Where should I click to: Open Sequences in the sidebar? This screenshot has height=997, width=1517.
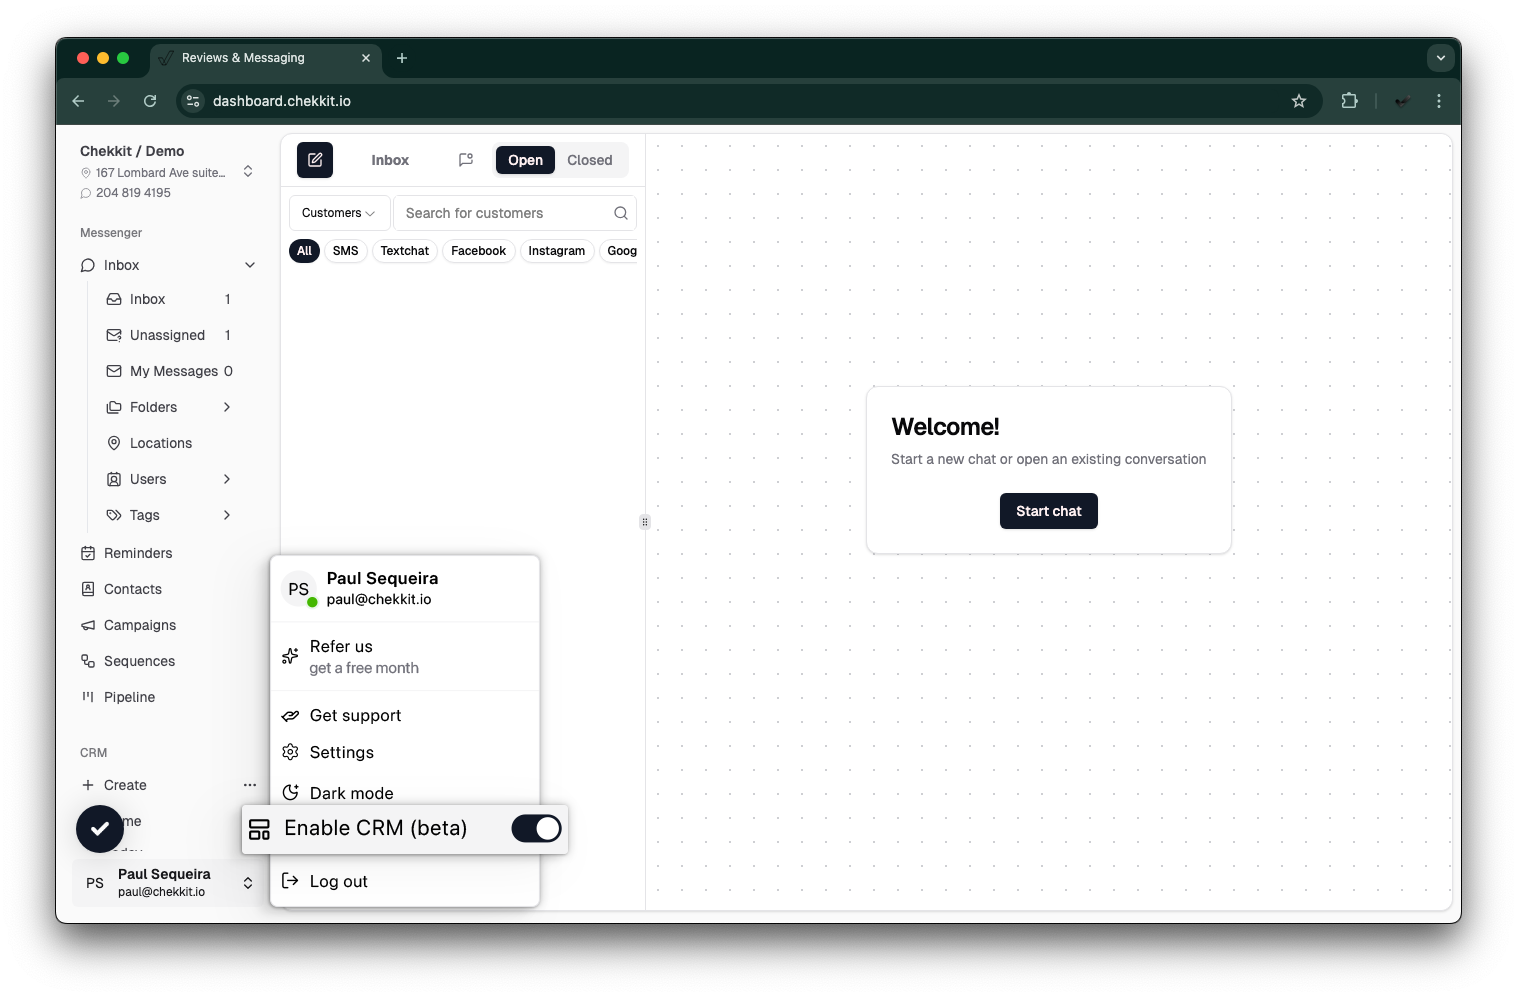(x=139, y=661)
